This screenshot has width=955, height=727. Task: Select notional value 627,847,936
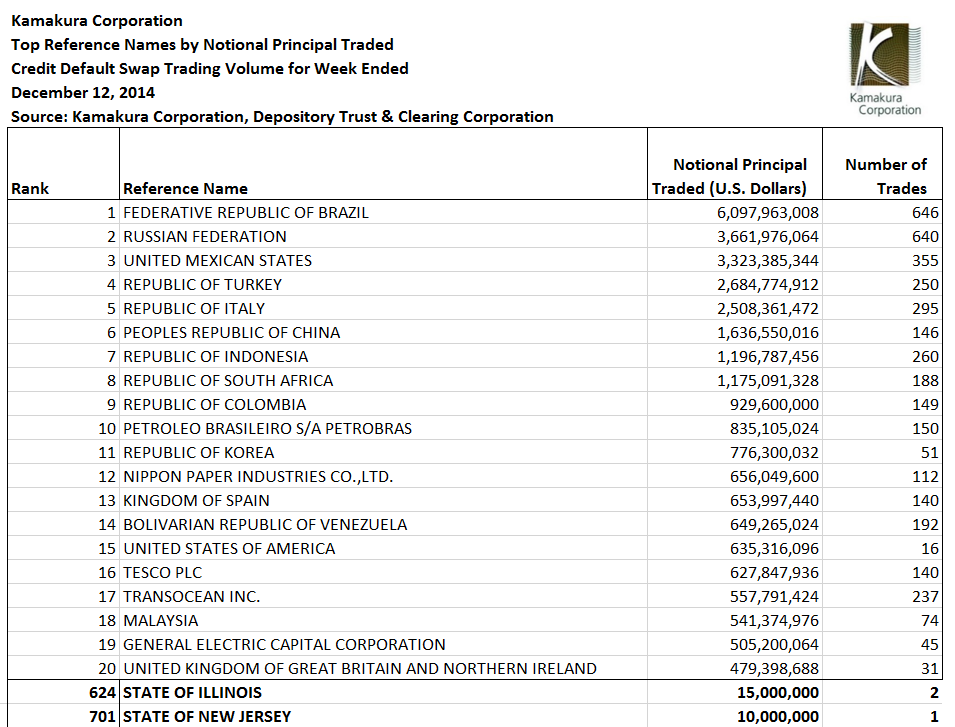(x=775, y=573)
